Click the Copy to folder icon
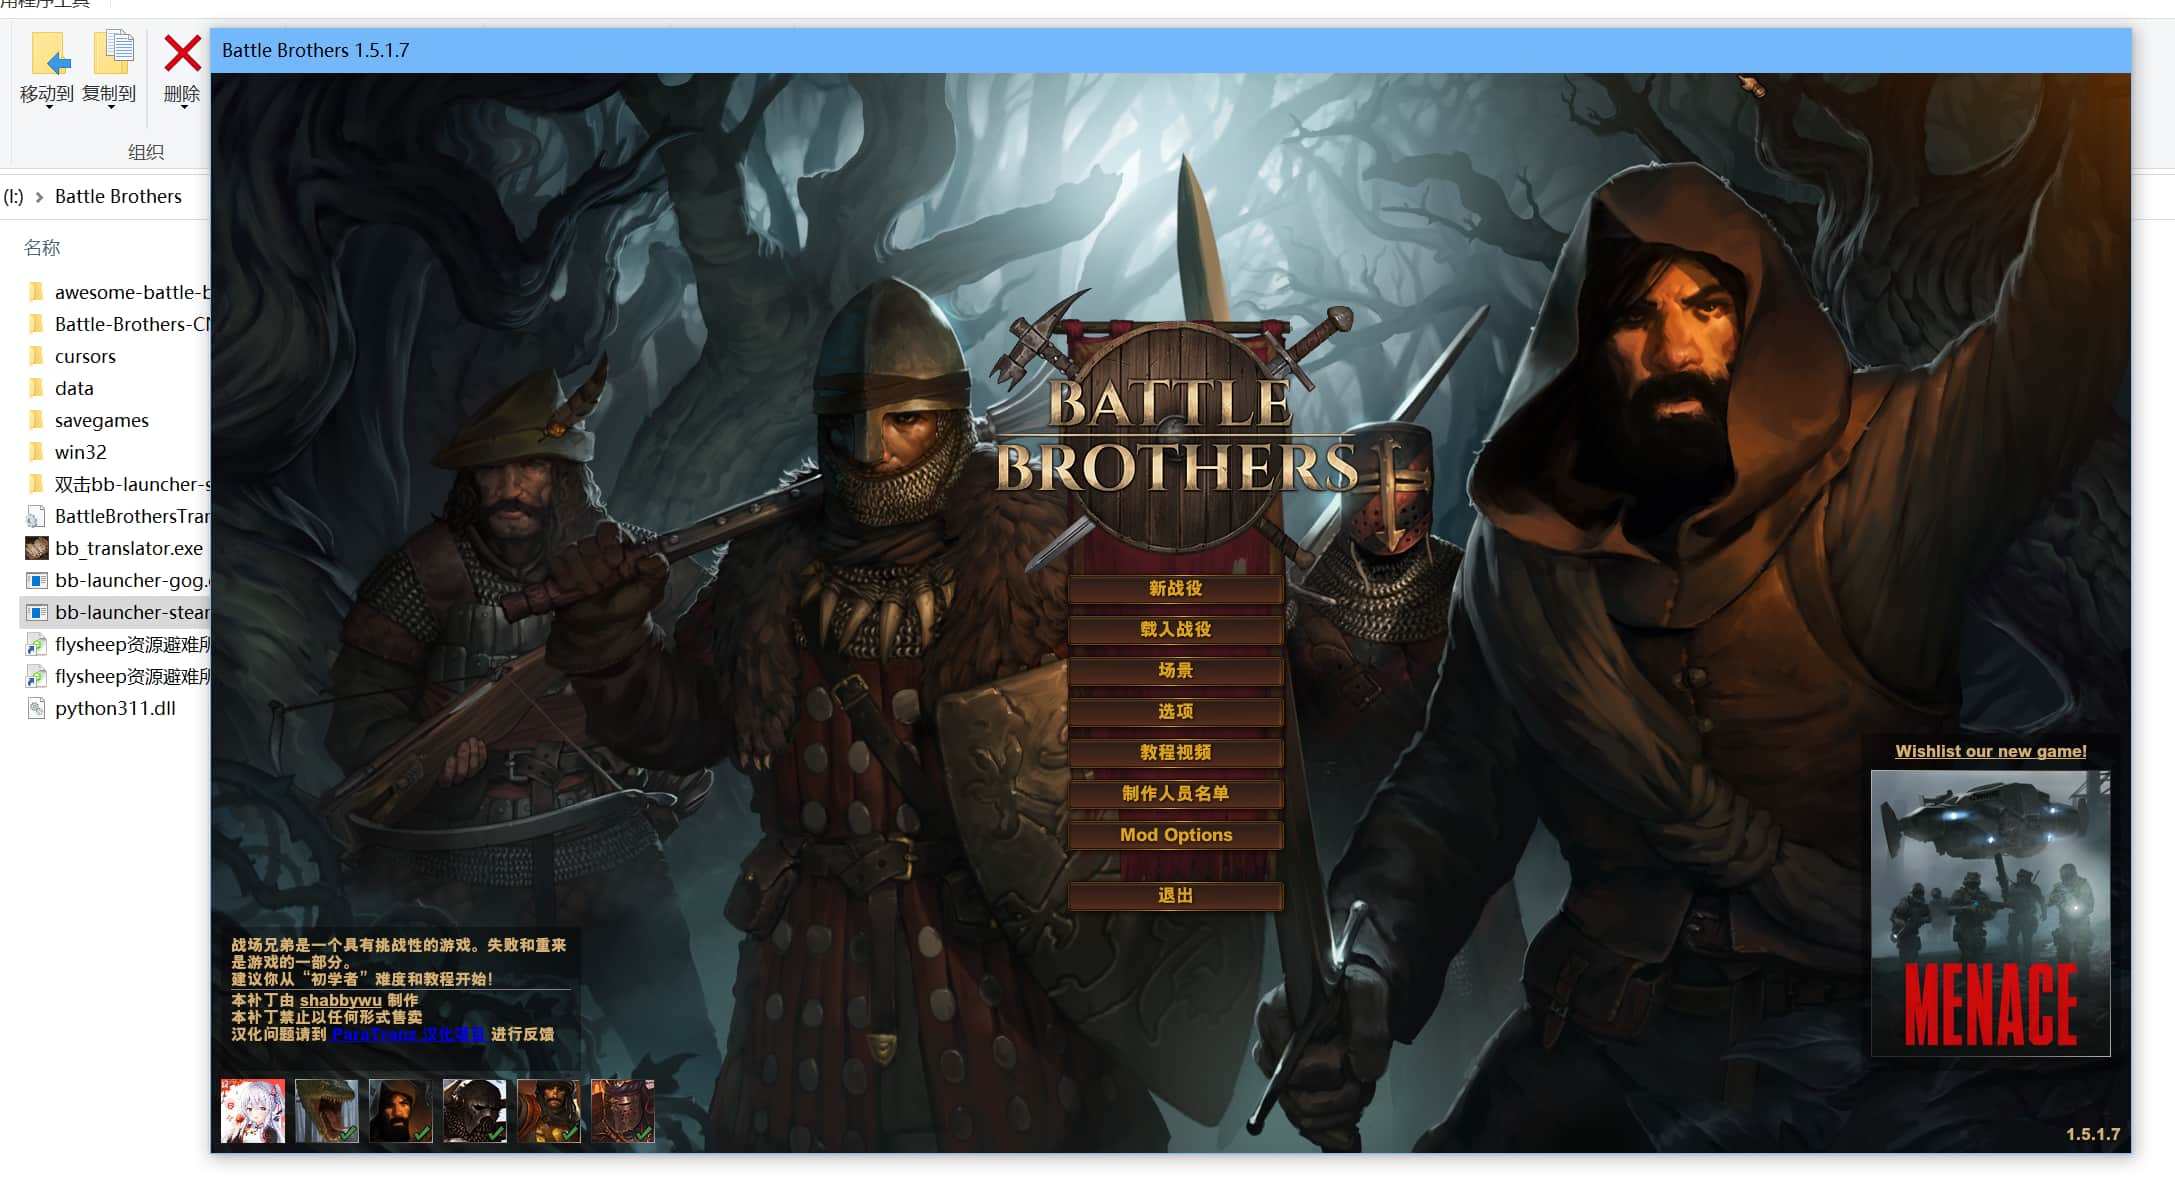Viewport: 2175px width, 1179px height. click(112, 54)
